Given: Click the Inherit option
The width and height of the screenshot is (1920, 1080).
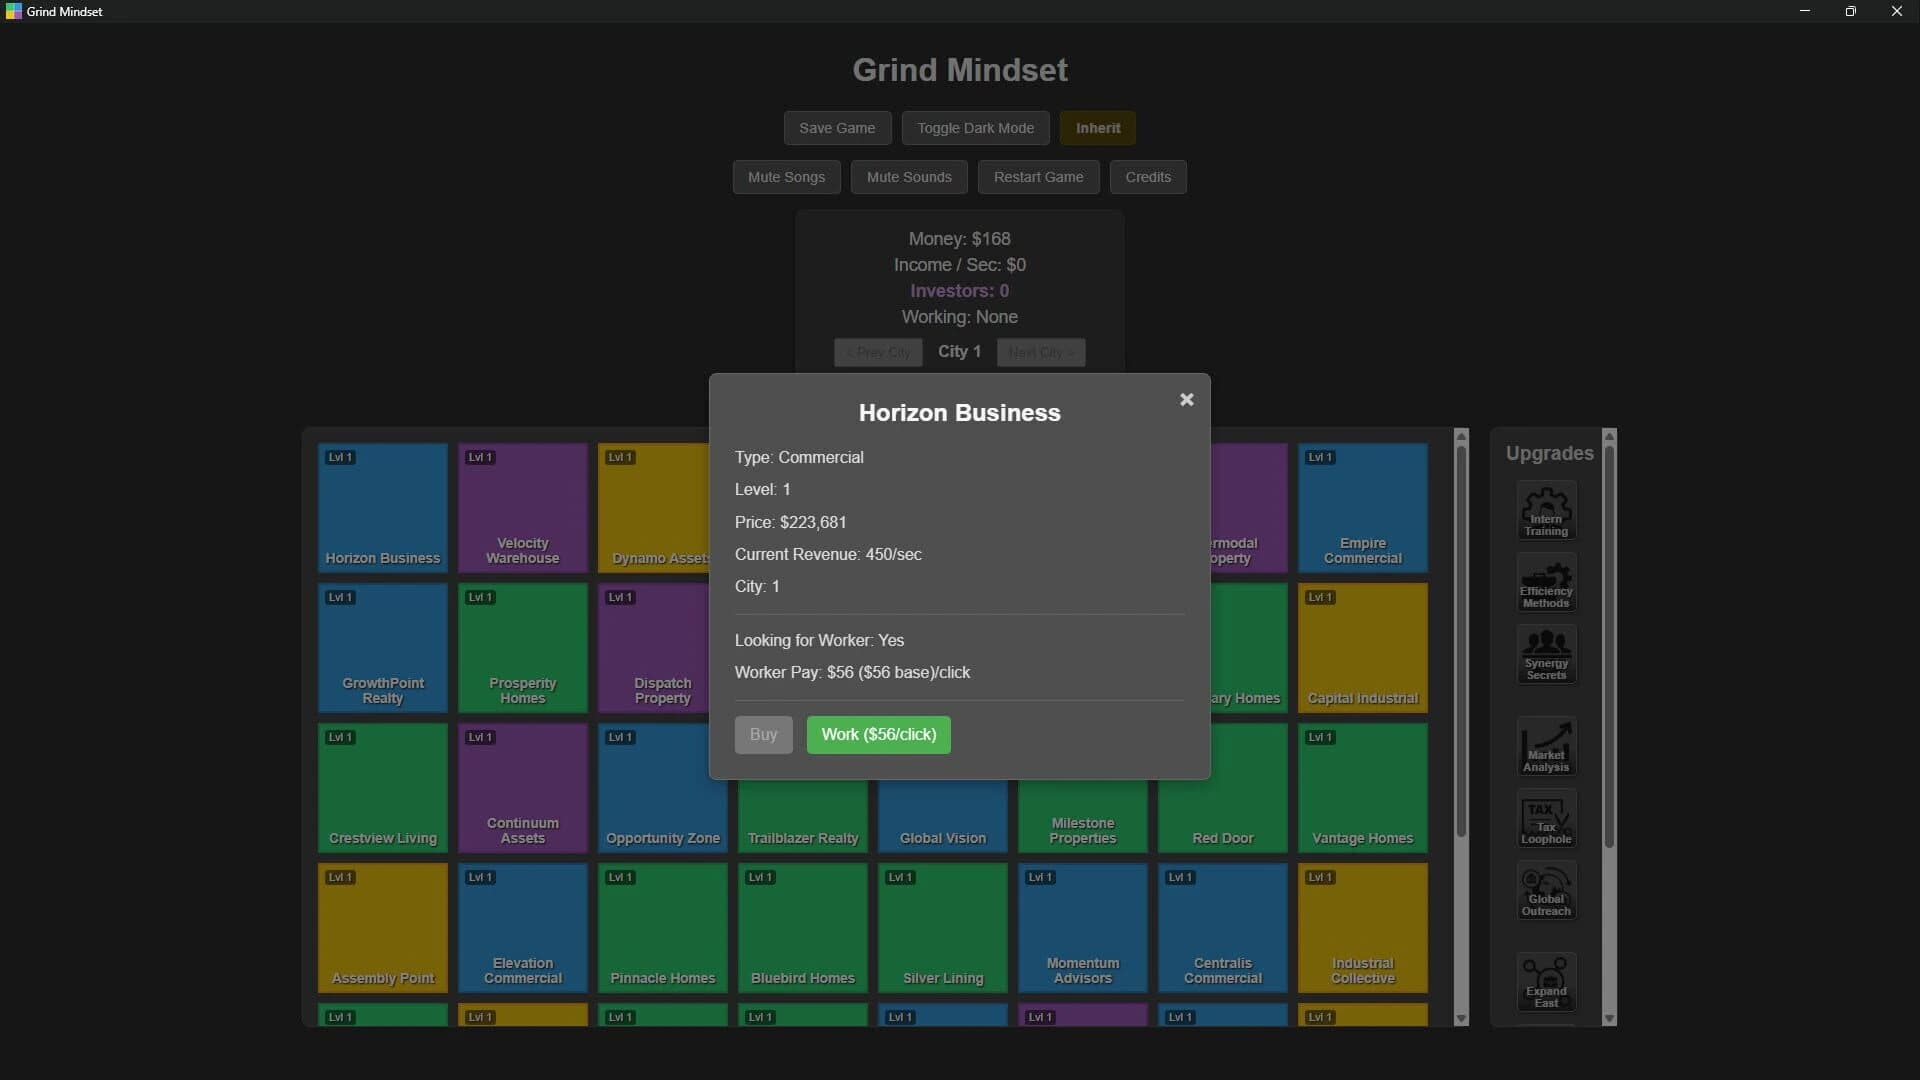Looking at the screenshot, I should click(1097, 128).
